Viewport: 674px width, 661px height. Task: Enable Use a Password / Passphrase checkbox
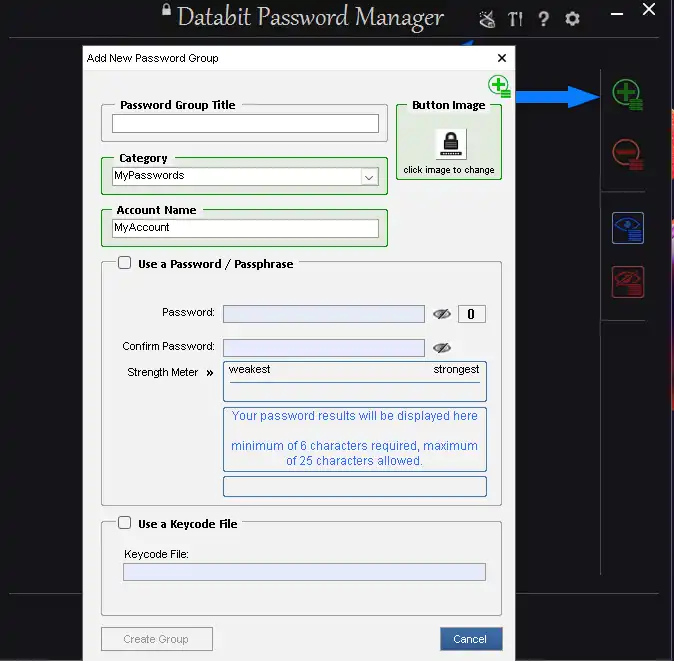[x=125, y=264]
